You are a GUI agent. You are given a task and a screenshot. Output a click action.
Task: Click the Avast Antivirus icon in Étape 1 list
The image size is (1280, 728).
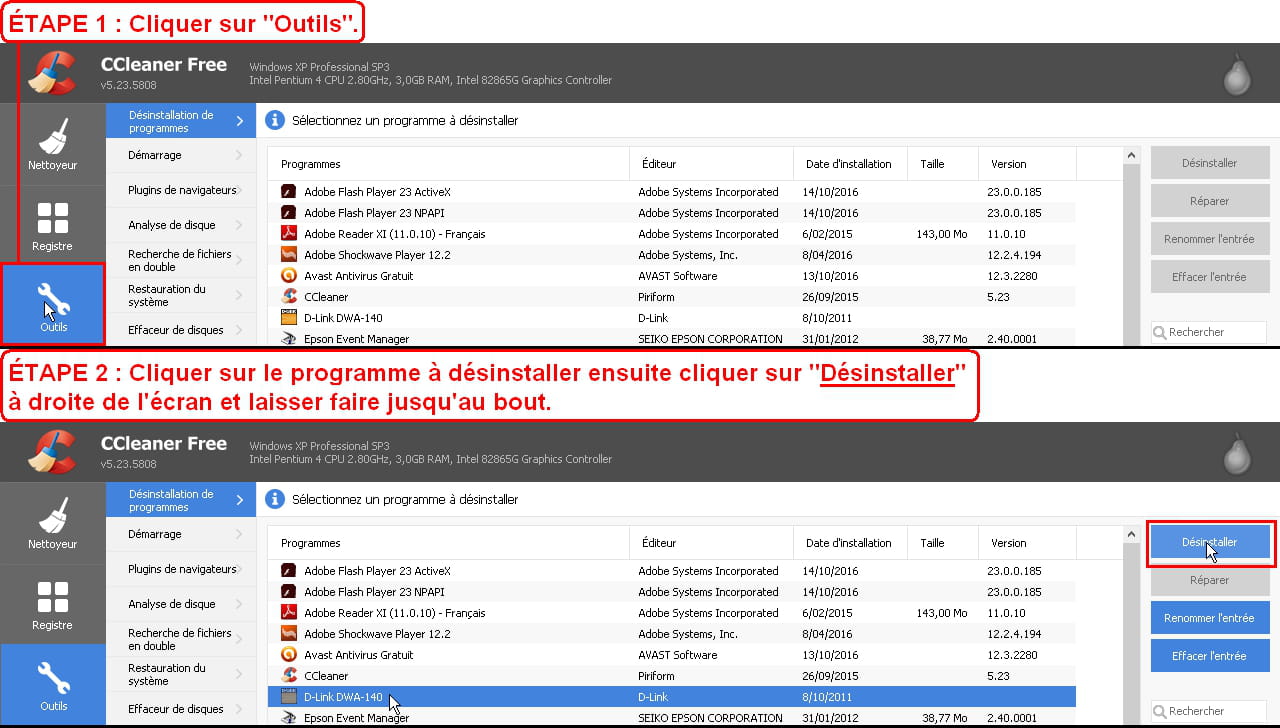click(x=289, y=276)
